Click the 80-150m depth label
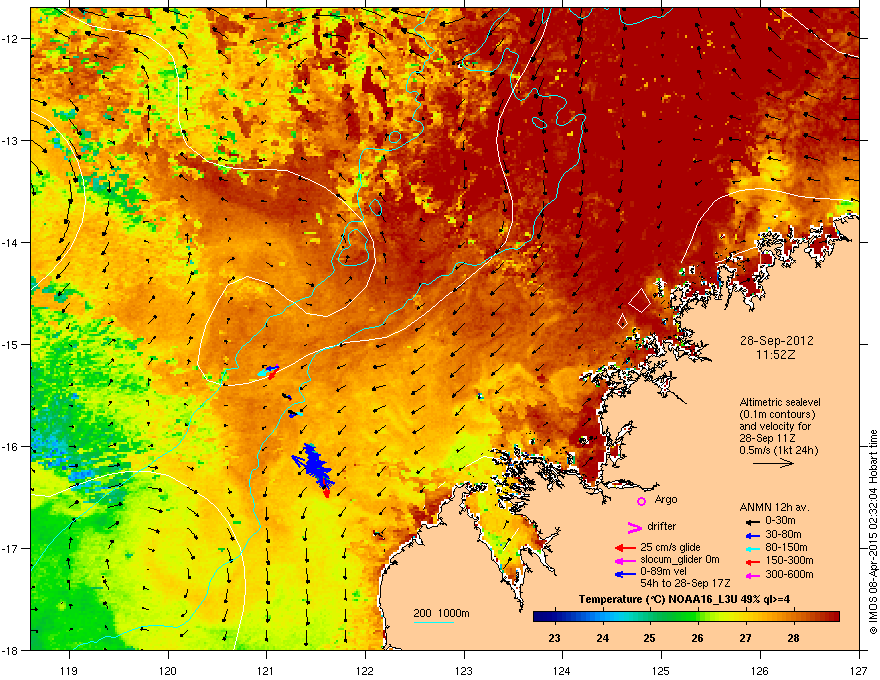The height and width of the screenshot is (680, 880). pyautogui.click(x=786, y=548)
